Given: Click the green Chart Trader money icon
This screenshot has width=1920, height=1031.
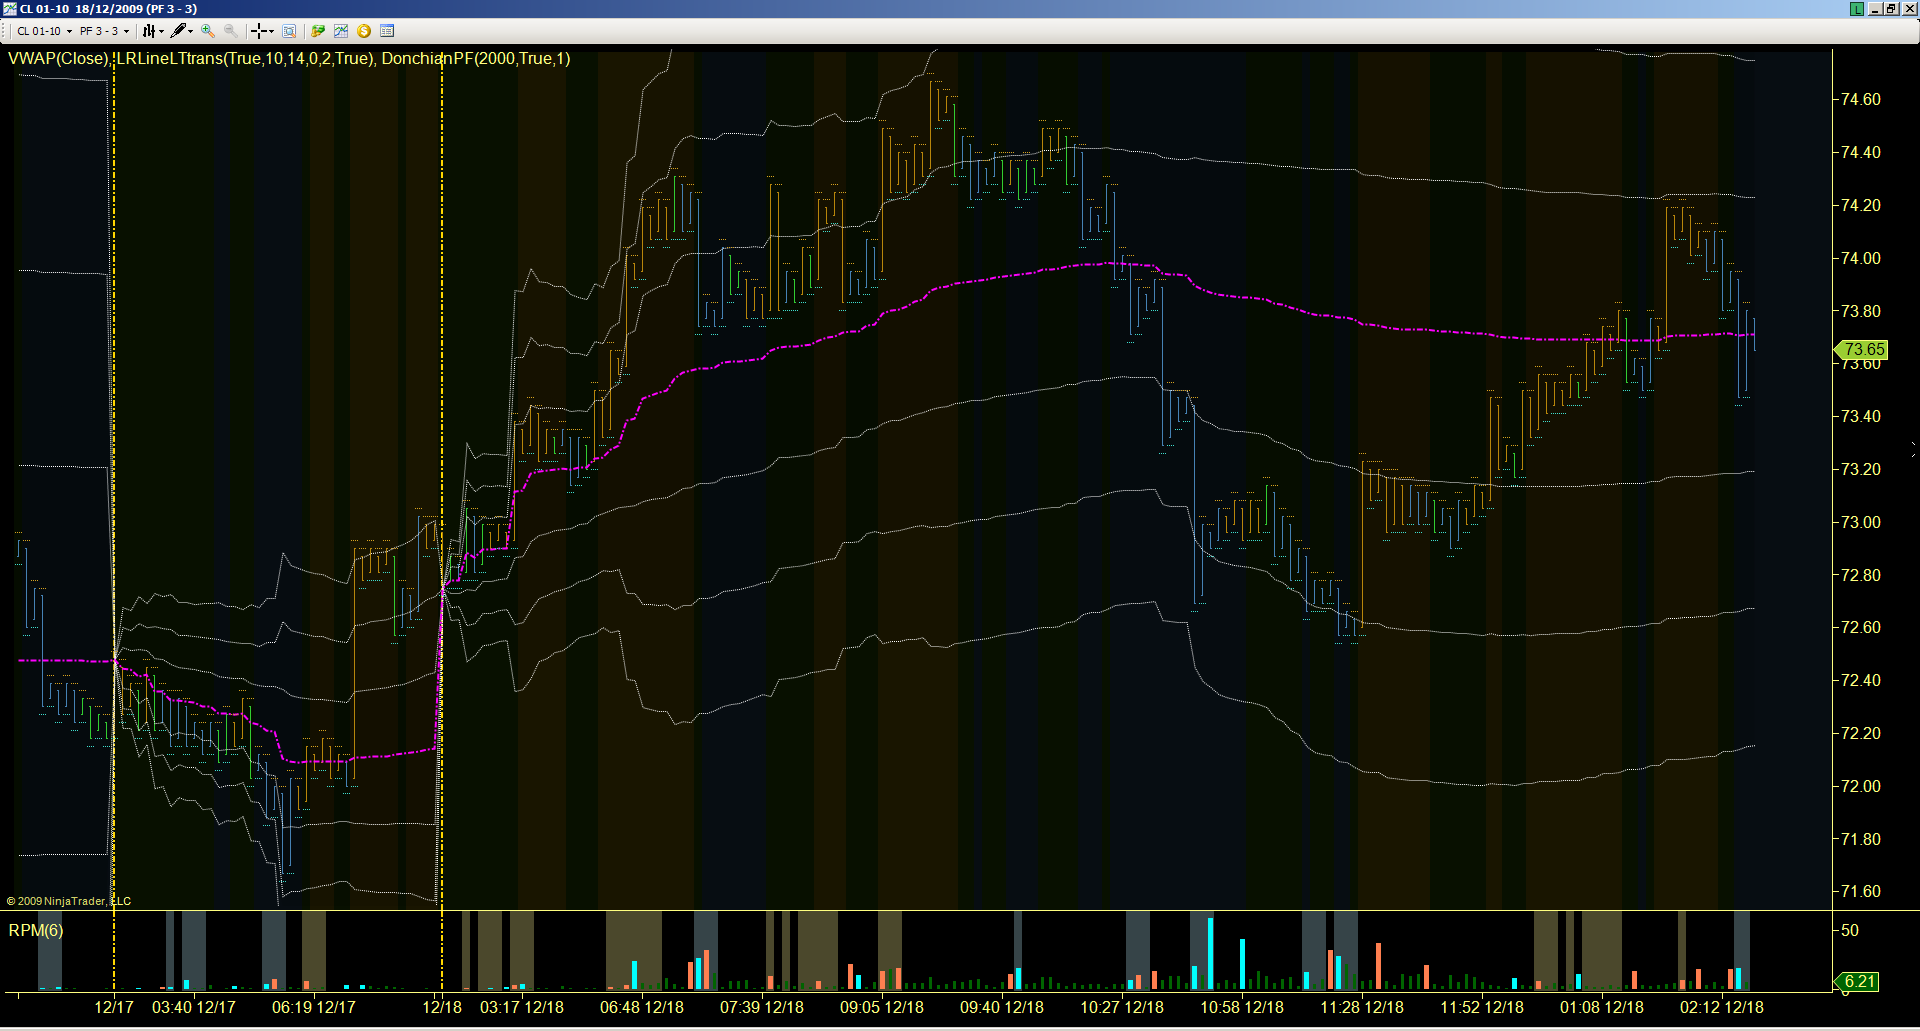Looking at the screenshot, I should point(318,31).
